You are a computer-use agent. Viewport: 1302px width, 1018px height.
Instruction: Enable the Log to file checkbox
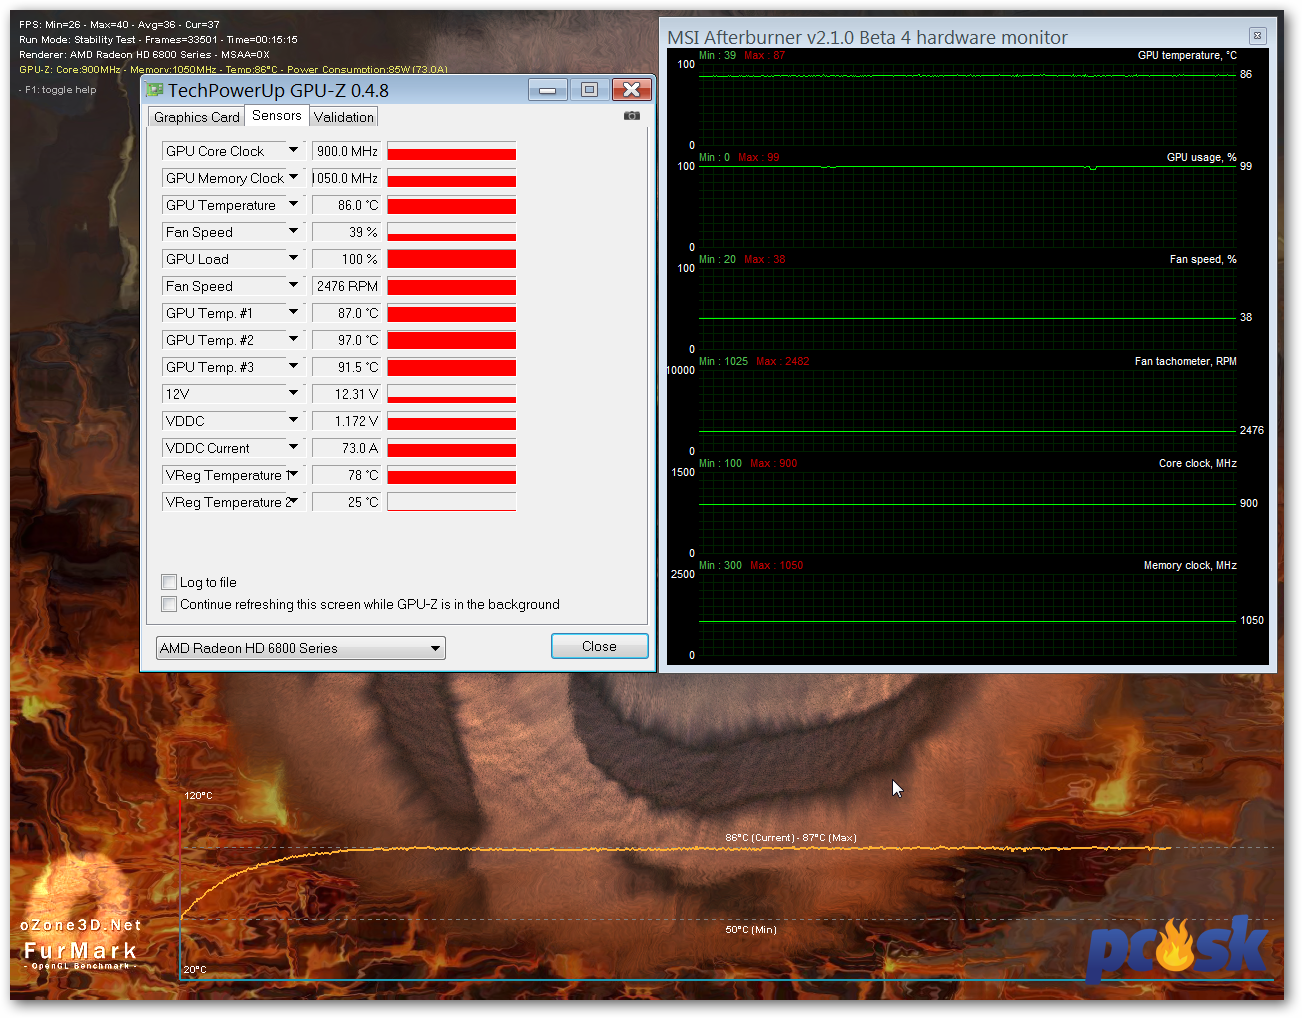point(169,582)
